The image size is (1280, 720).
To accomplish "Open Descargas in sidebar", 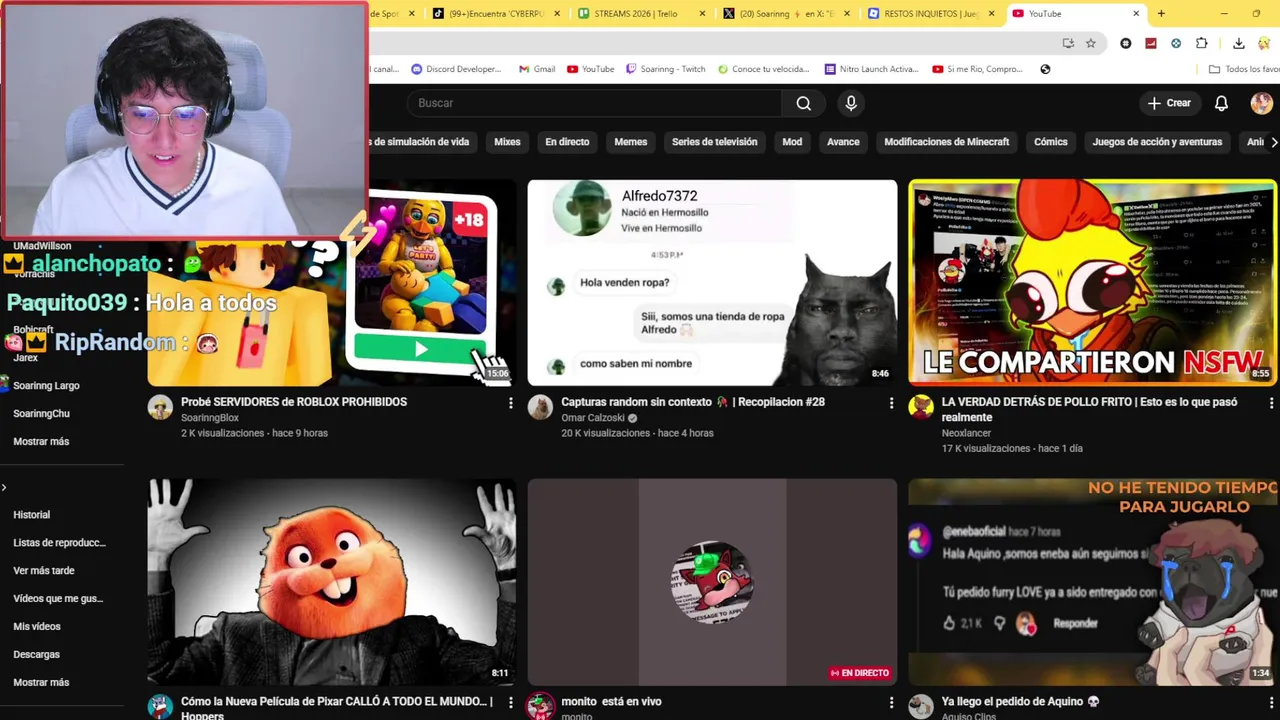I will 36,655.
